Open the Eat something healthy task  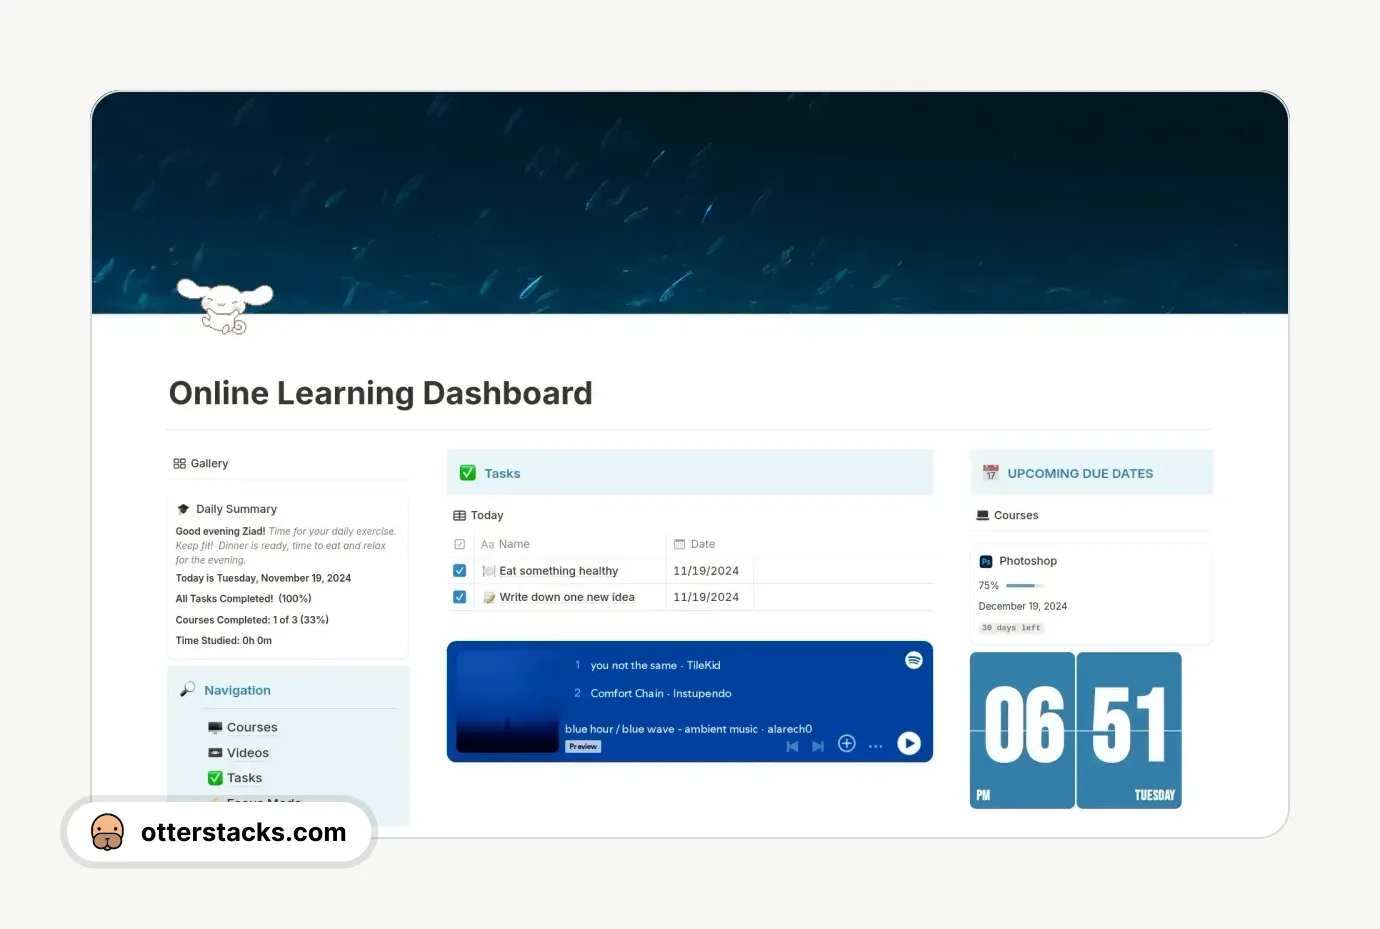[x=559, y=571]
